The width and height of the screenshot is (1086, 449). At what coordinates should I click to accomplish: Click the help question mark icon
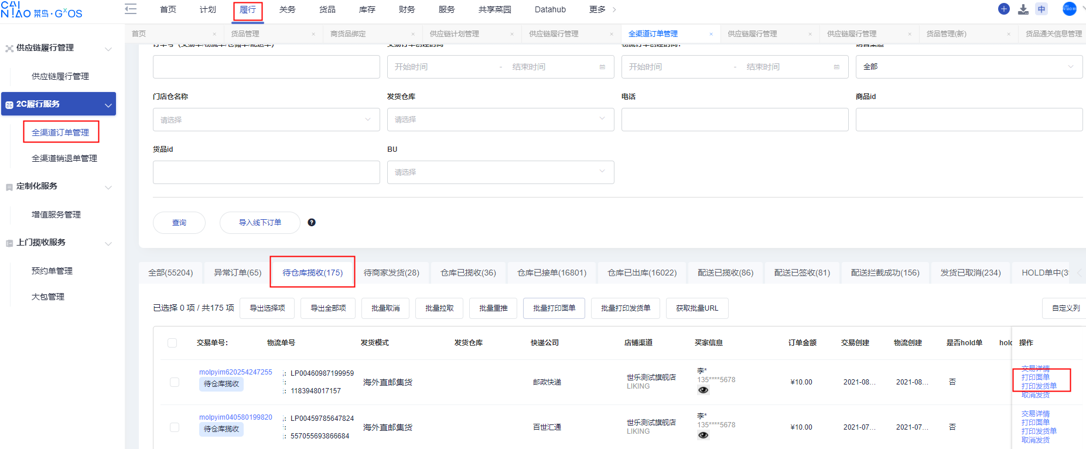[x=312, y=222]
